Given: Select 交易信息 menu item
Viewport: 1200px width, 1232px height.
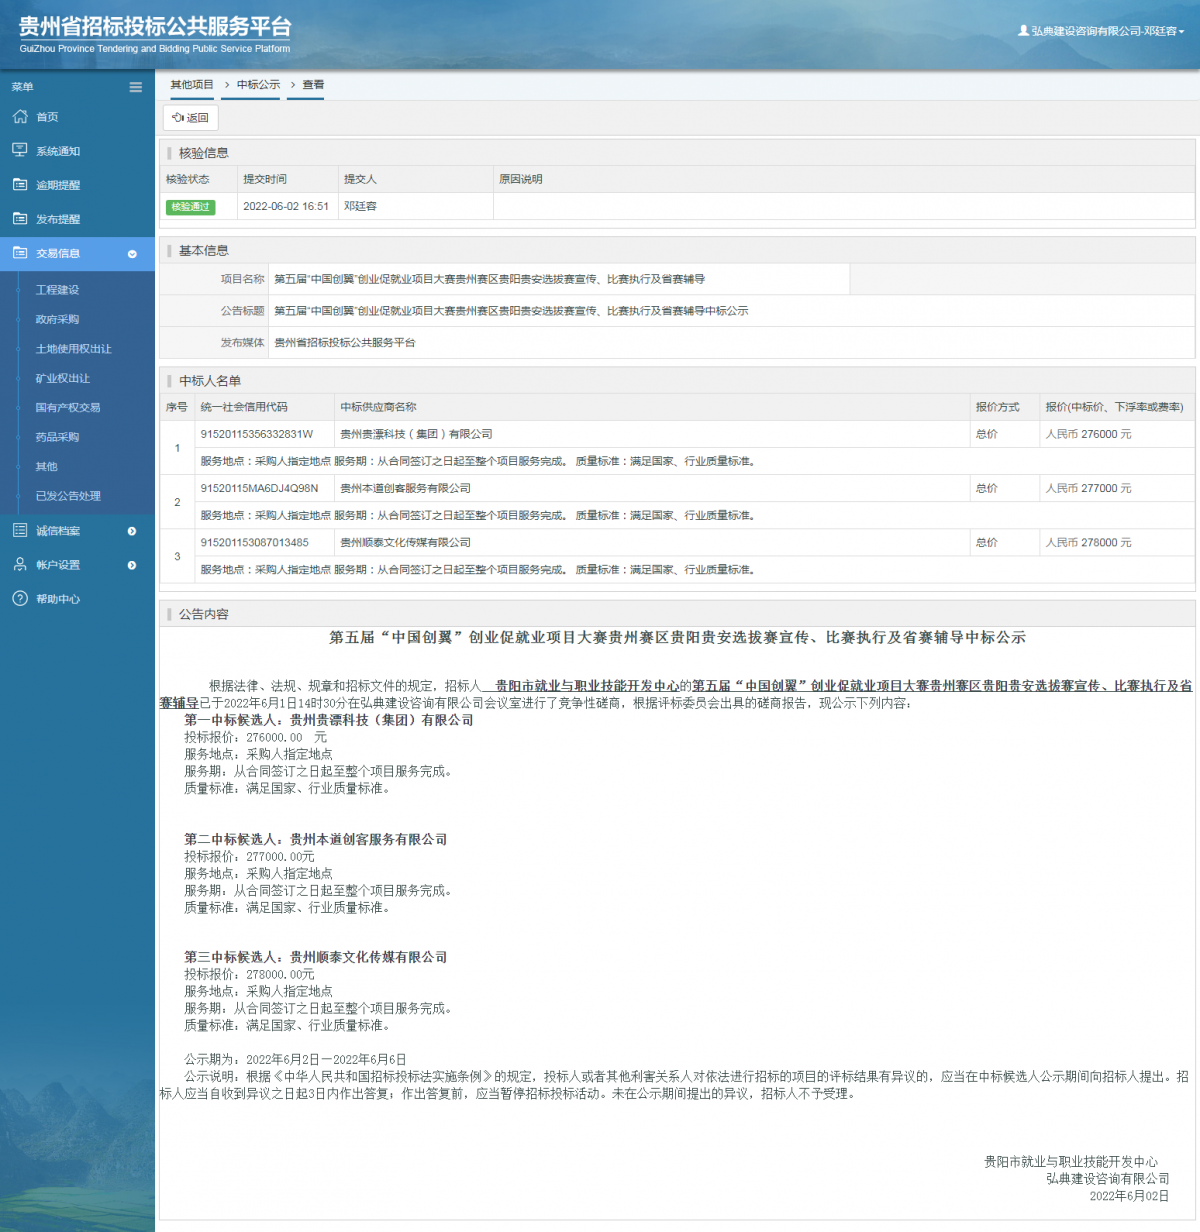Looking at the screenshot, I should coord(58,253).
